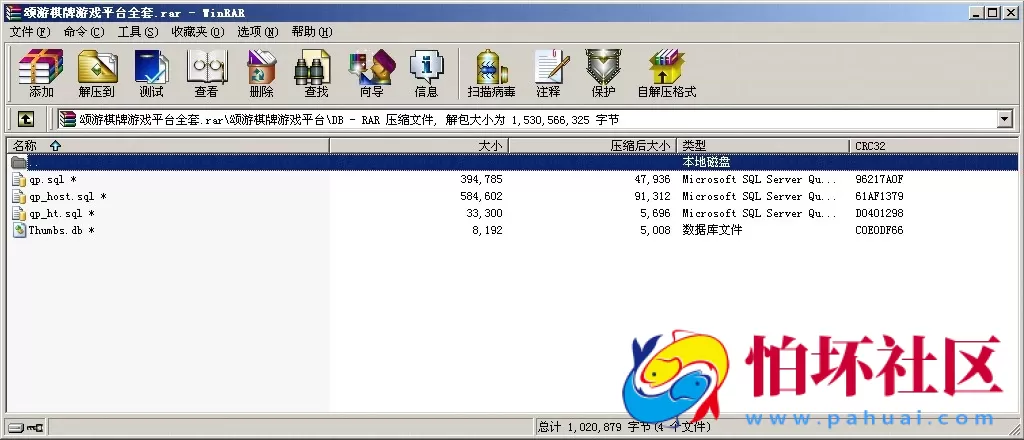This screenshot has height=440, width=1024.
Task: Click packed size 5,008
Action: click(656, 230)
